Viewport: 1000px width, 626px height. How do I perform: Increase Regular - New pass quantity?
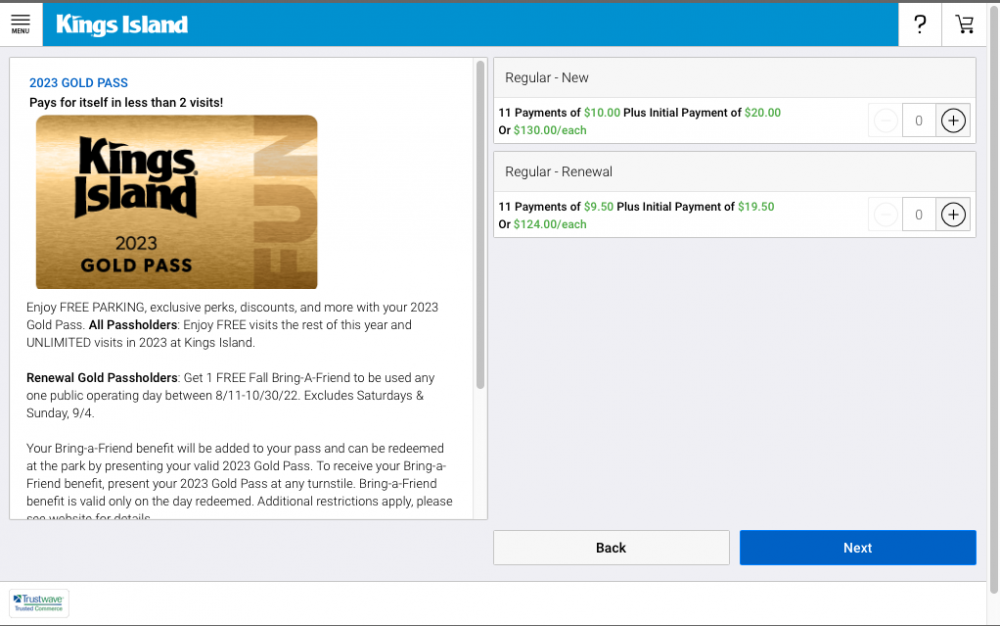(x=953, y=121)
